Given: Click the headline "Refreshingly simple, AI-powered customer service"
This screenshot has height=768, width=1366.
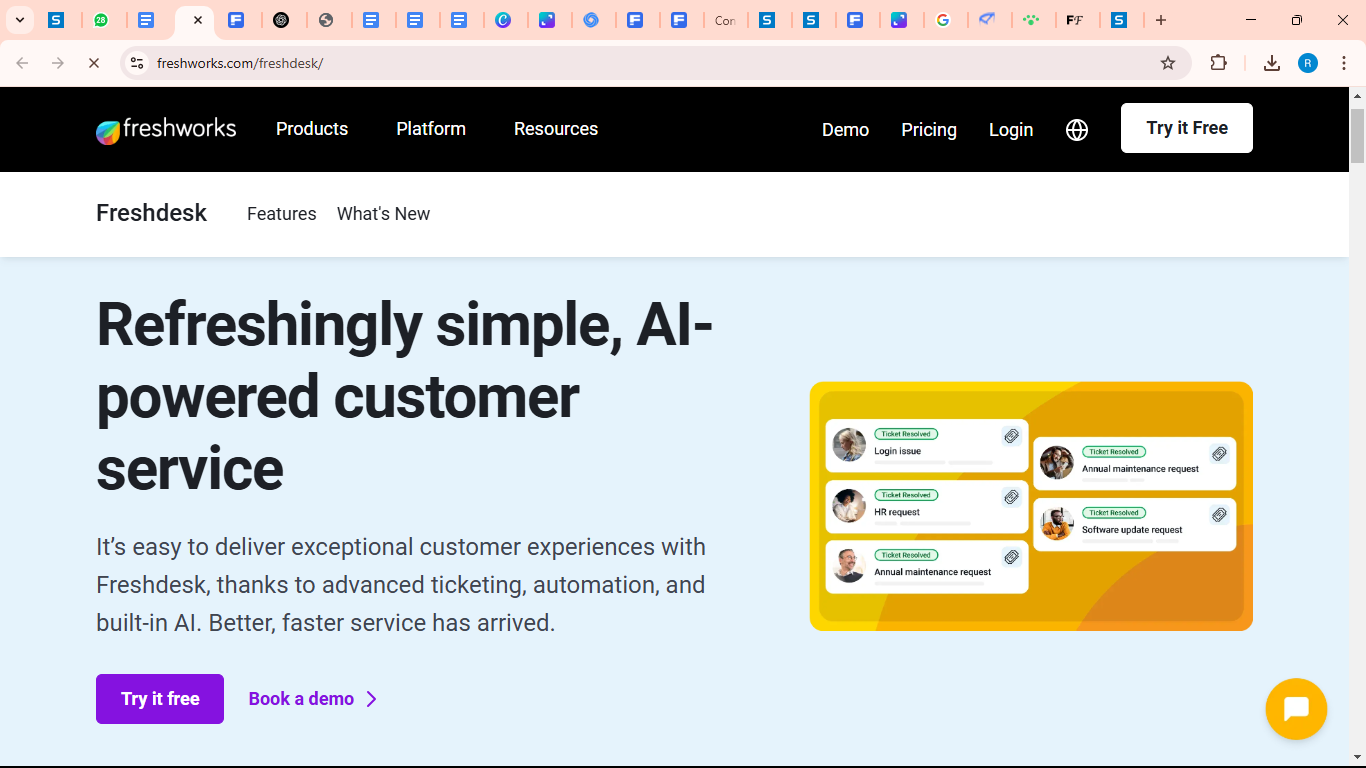Looking at the screenshot, I should pyautogui.click(x=405, y=396).
